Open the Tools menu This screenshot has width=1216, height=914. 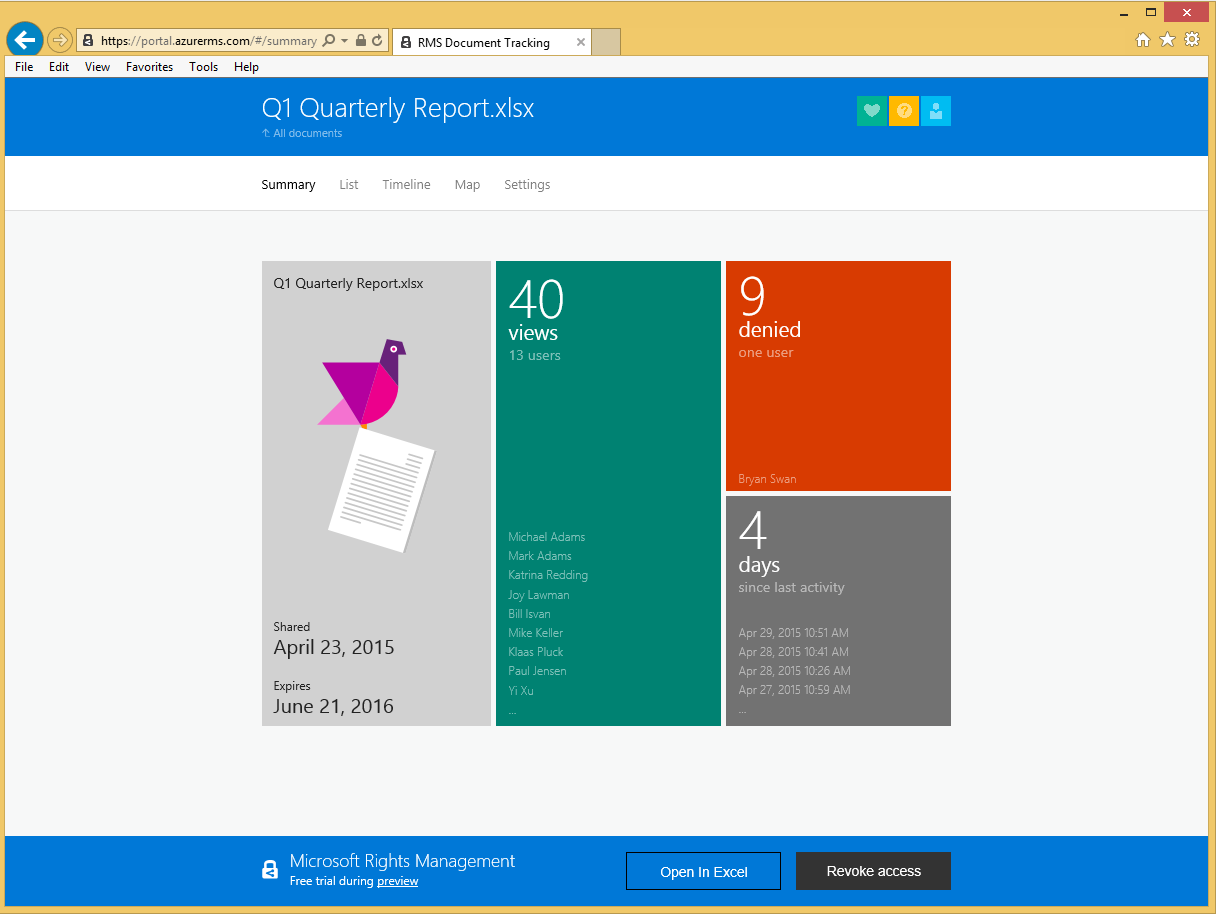coord(203,67)
